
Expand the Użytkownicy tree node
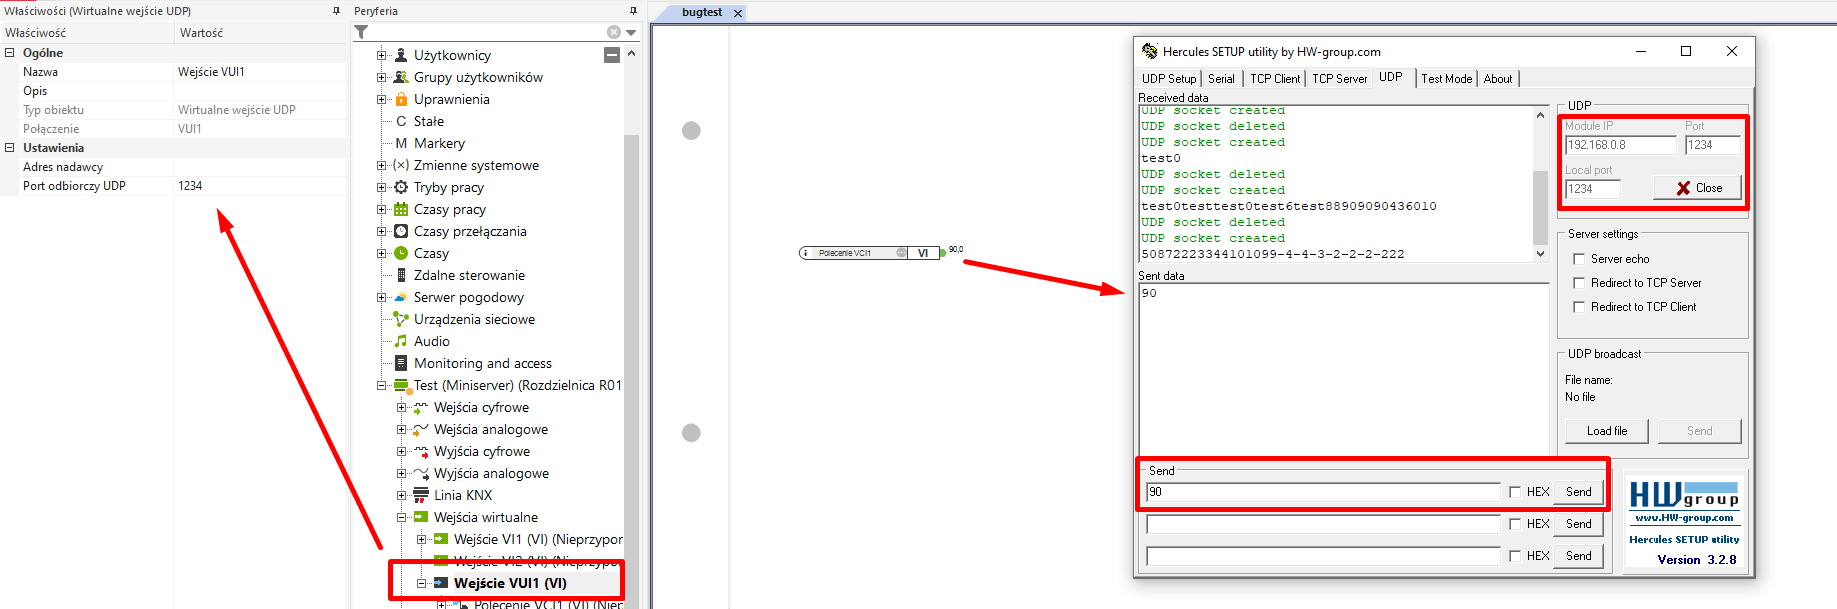tap(381, 55)
